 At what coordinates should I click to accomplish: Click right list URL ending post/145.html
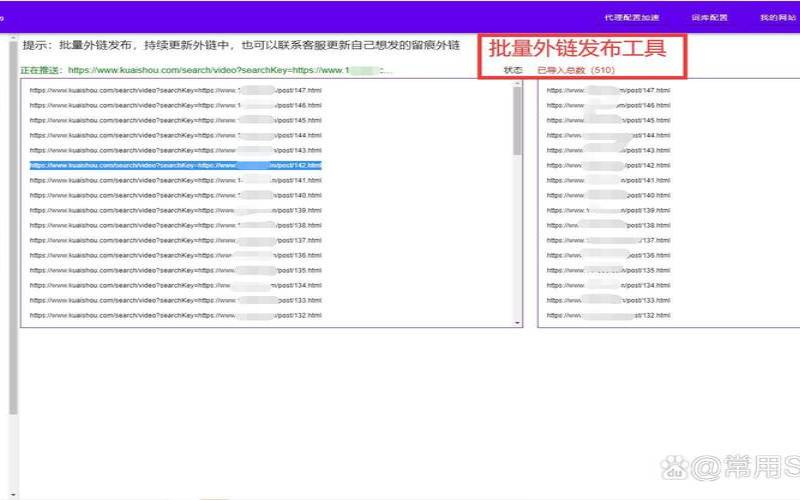(609, 120)
